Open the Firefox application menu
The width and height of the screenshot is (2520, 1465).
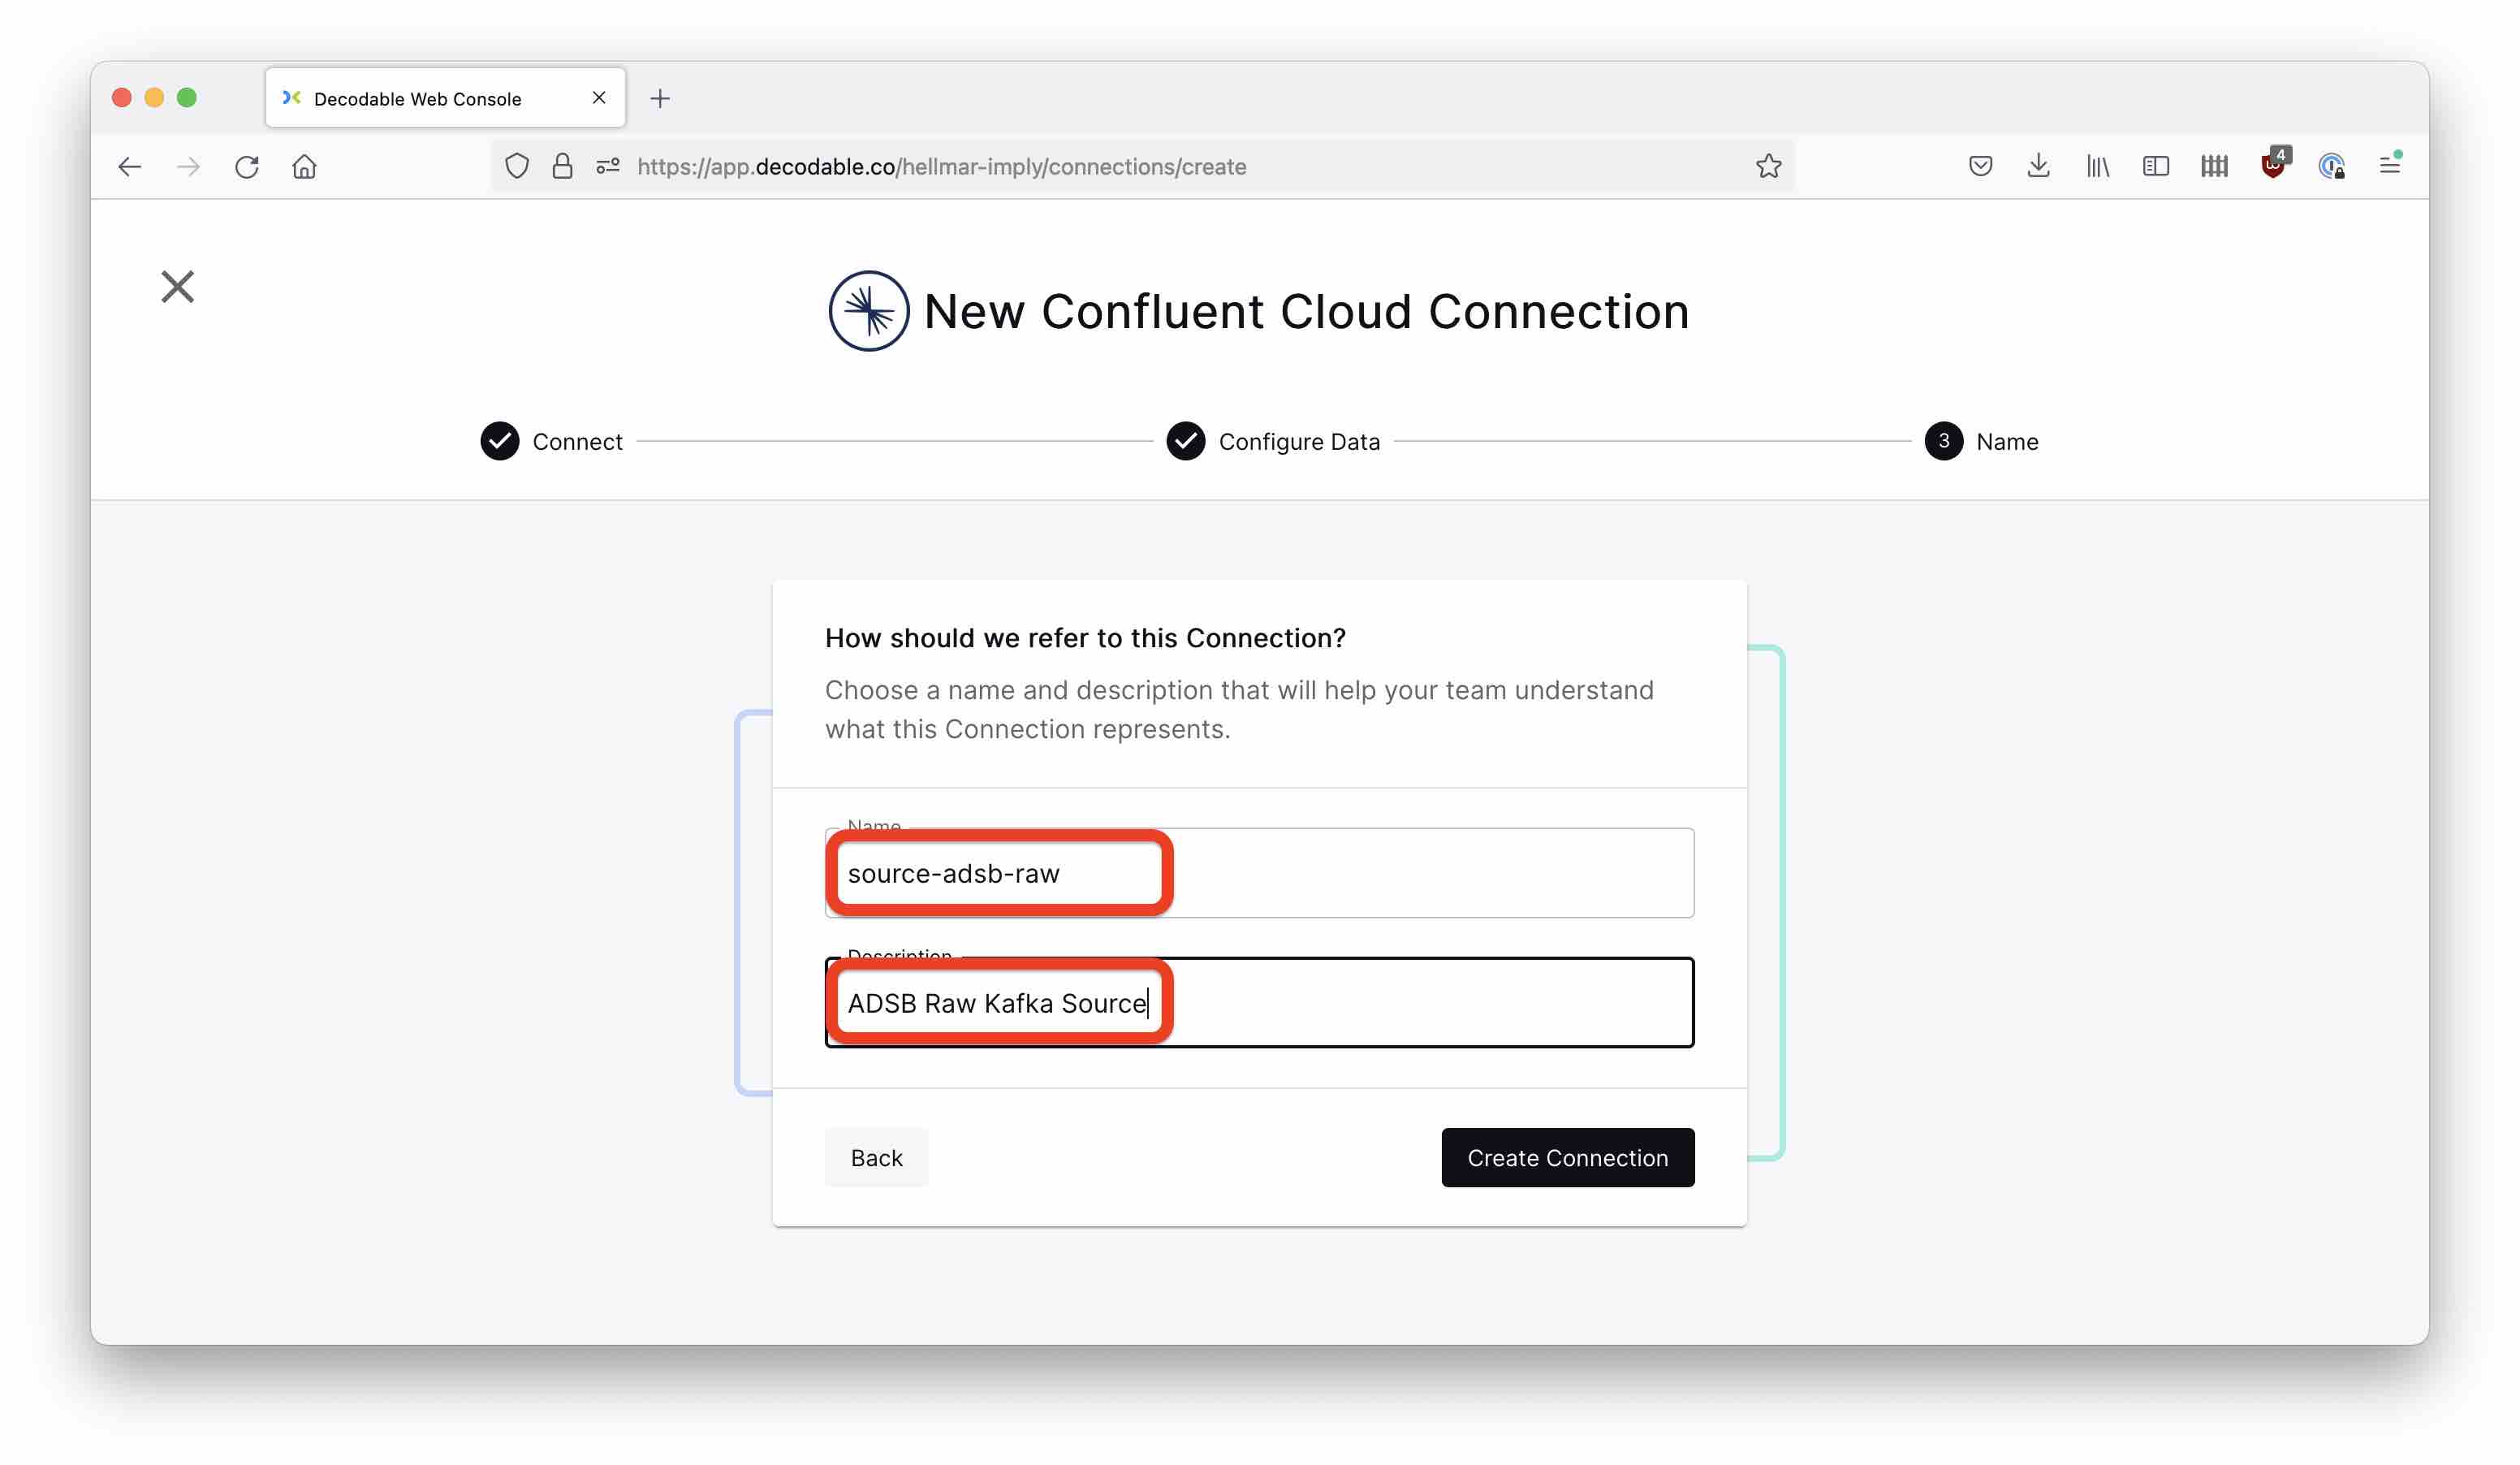[2391, 166]
